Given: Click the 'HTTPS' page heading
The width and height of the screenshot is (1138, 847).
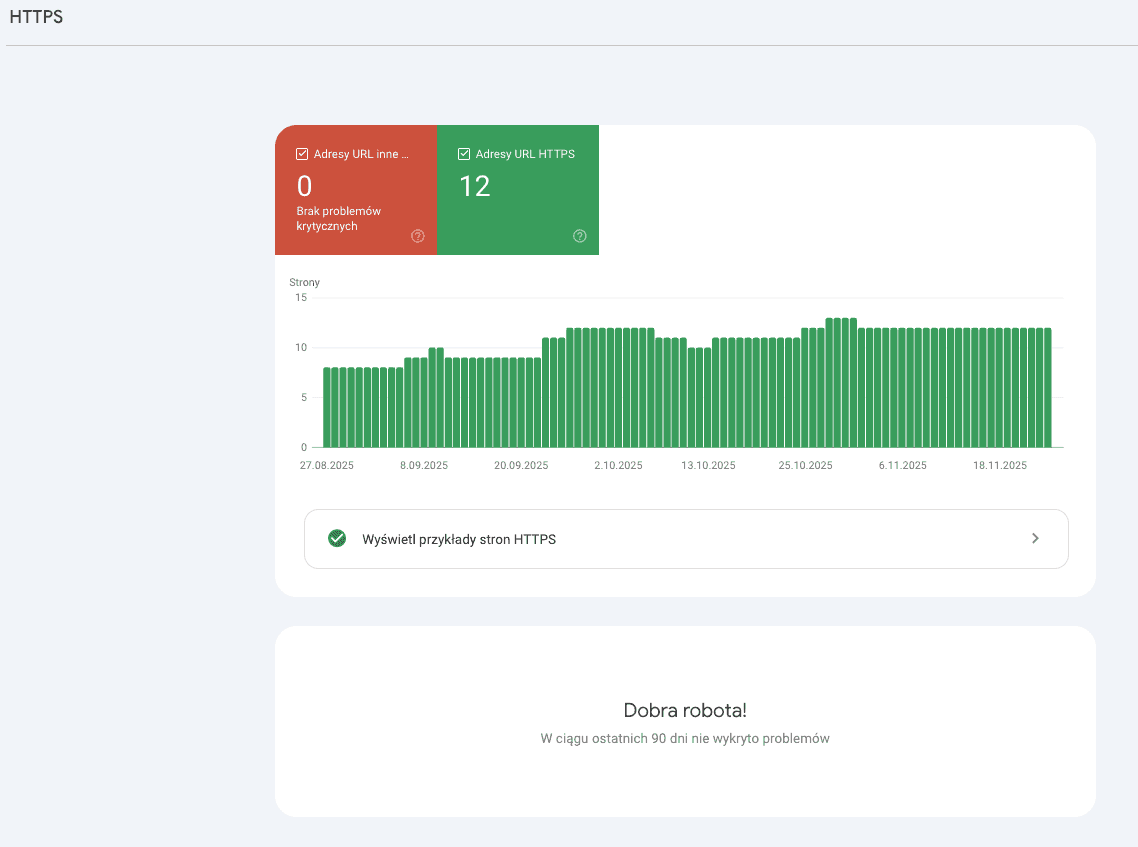Looking at the screenshot, I should click(36, 17).
